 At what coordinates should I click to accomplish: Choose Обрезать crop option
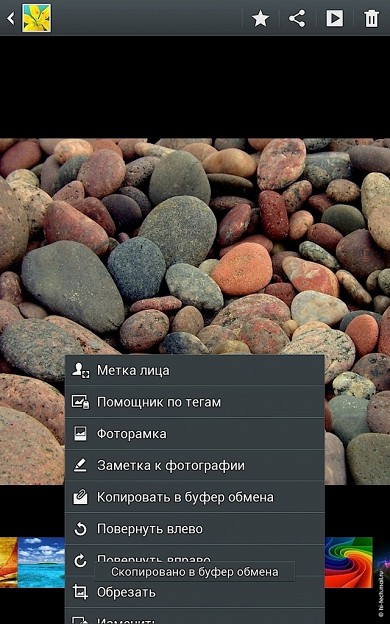point(195,593)
